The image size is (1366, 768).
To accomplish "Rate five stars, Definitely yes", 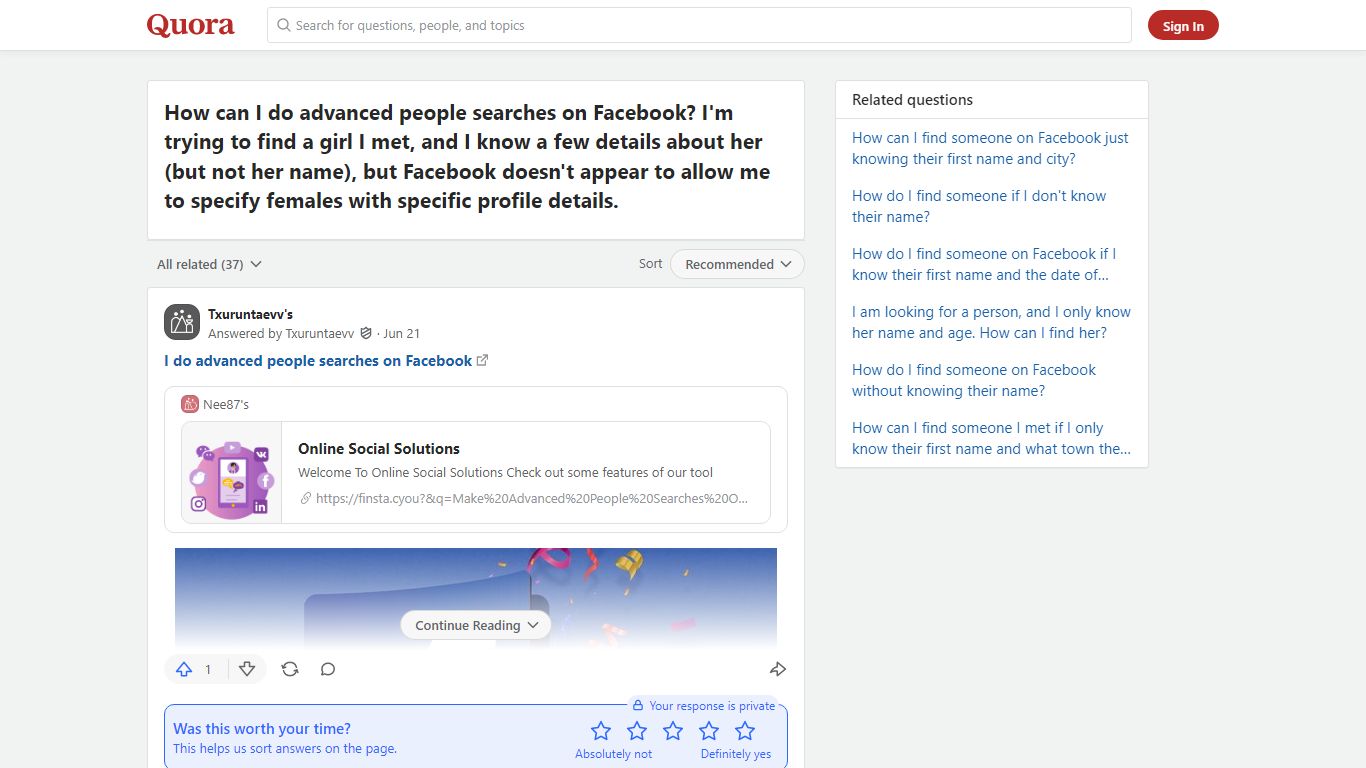I will pyautogui.click(x=745, y=731).
